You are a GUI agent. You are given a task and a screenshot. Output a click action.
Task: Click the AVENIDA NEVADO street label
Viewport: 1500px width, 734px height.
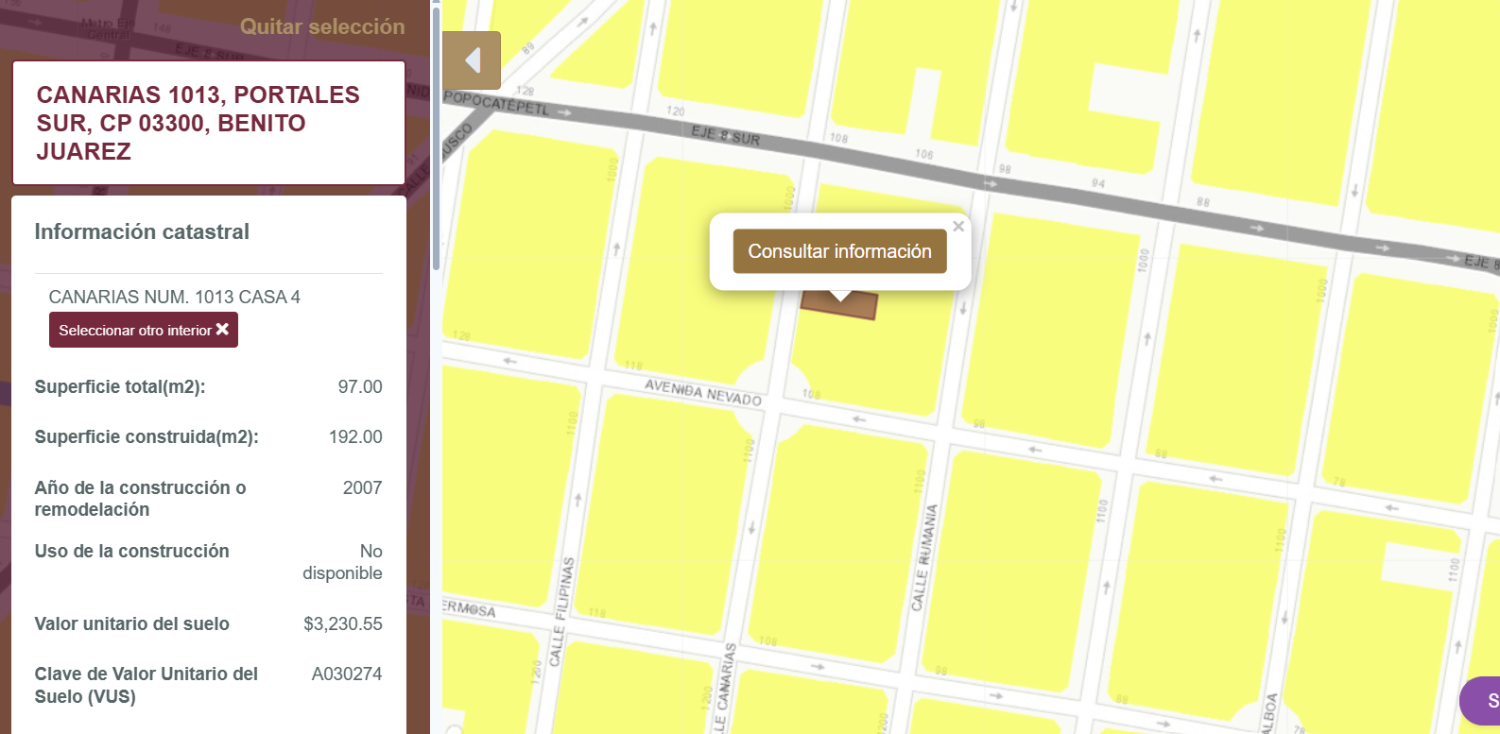(703, 392)
